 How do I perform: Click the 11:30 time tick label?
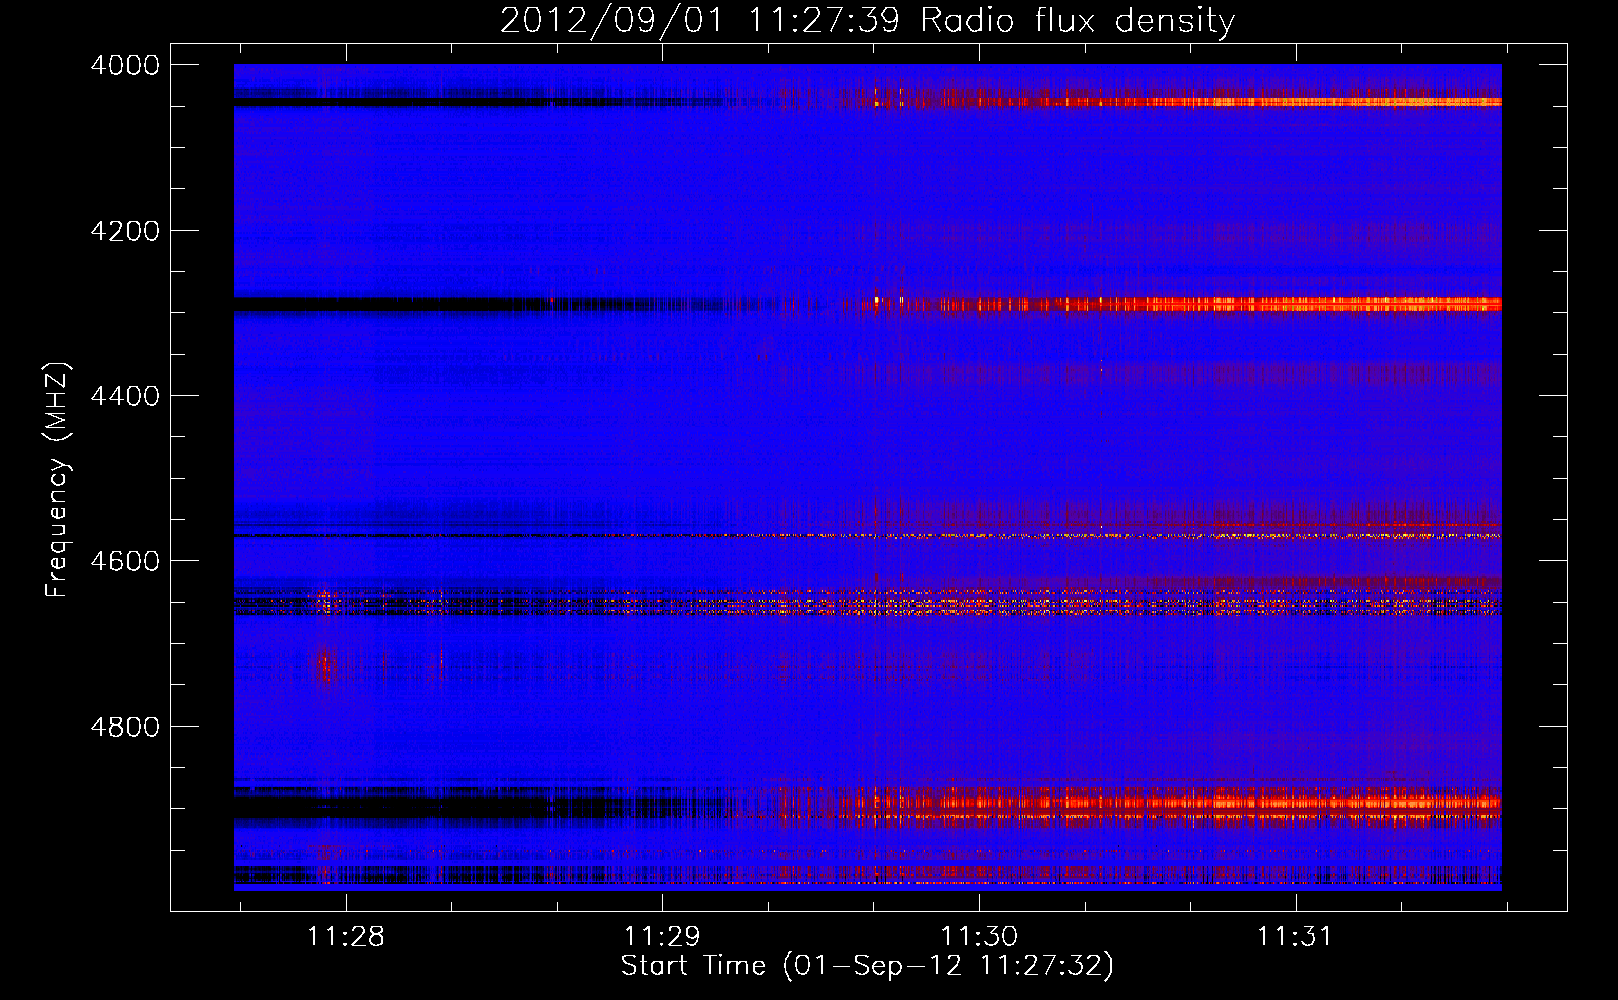[979, 936]
